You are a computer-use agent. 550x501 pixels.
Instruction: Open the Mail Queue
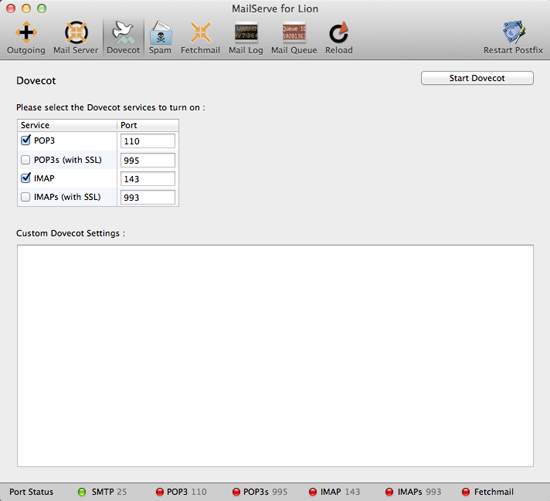tap(294, 38)
